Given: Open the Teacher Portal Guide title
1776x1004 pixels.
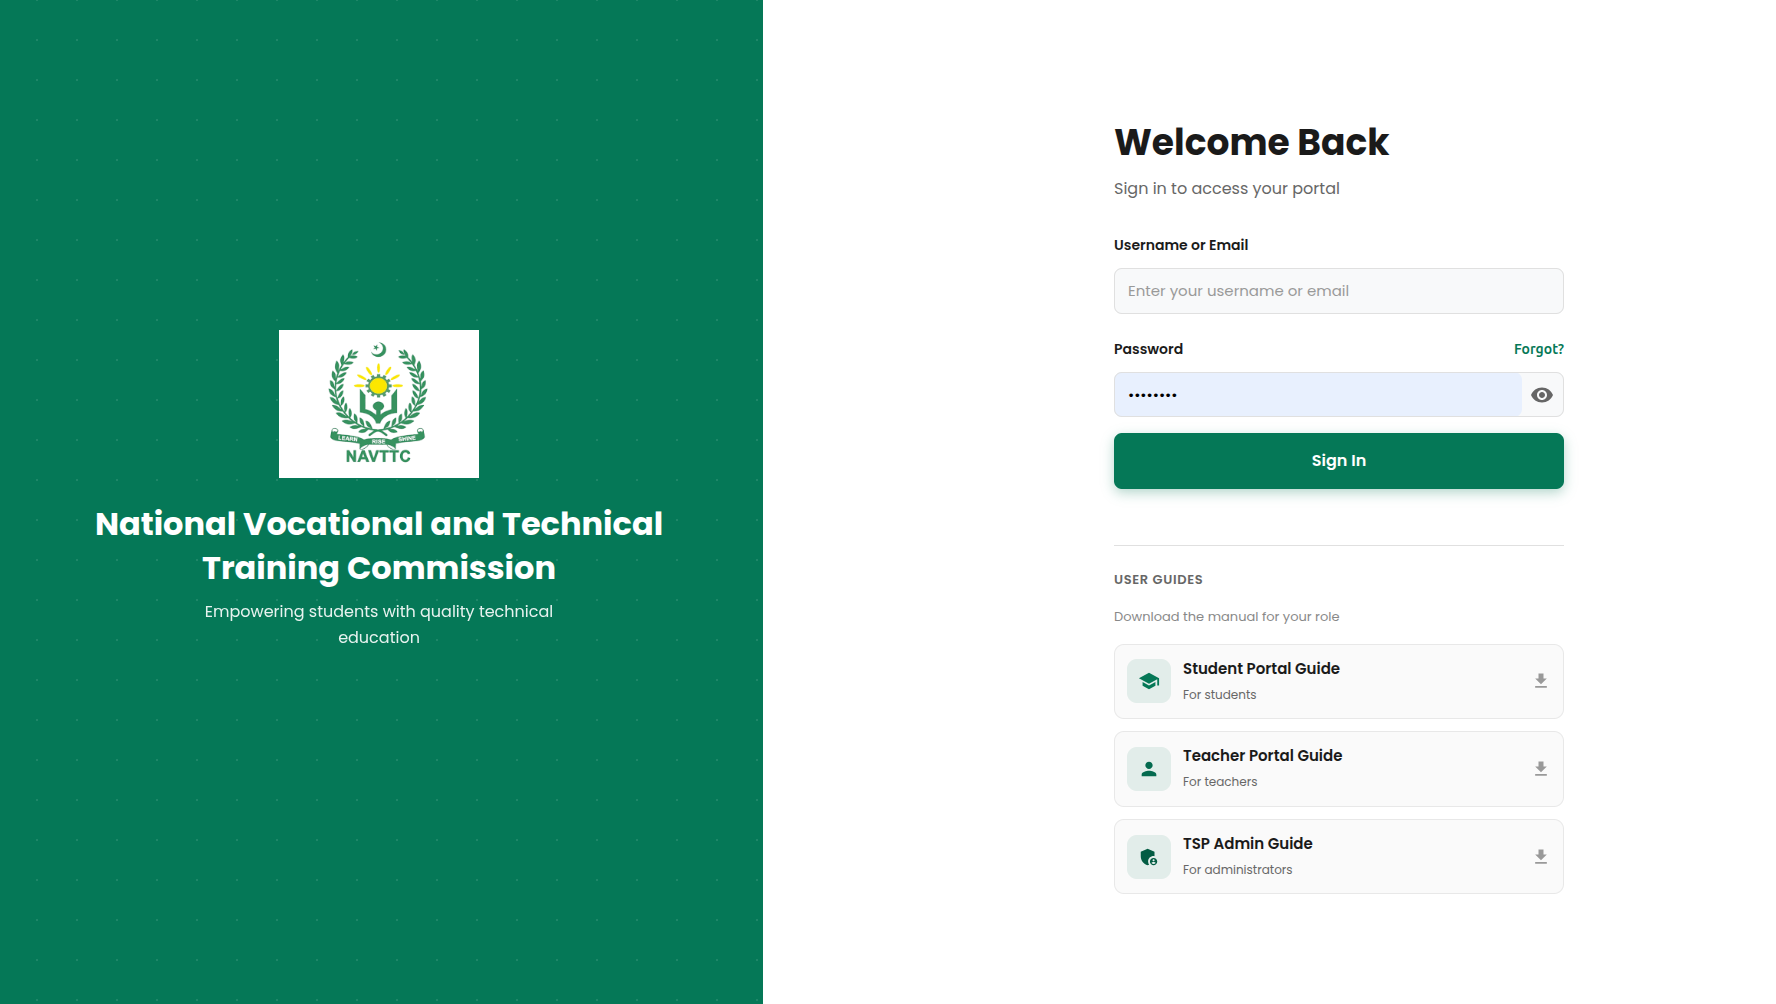Looking at the screenshot, I should pyautogui.click(x=1262, y=755).
